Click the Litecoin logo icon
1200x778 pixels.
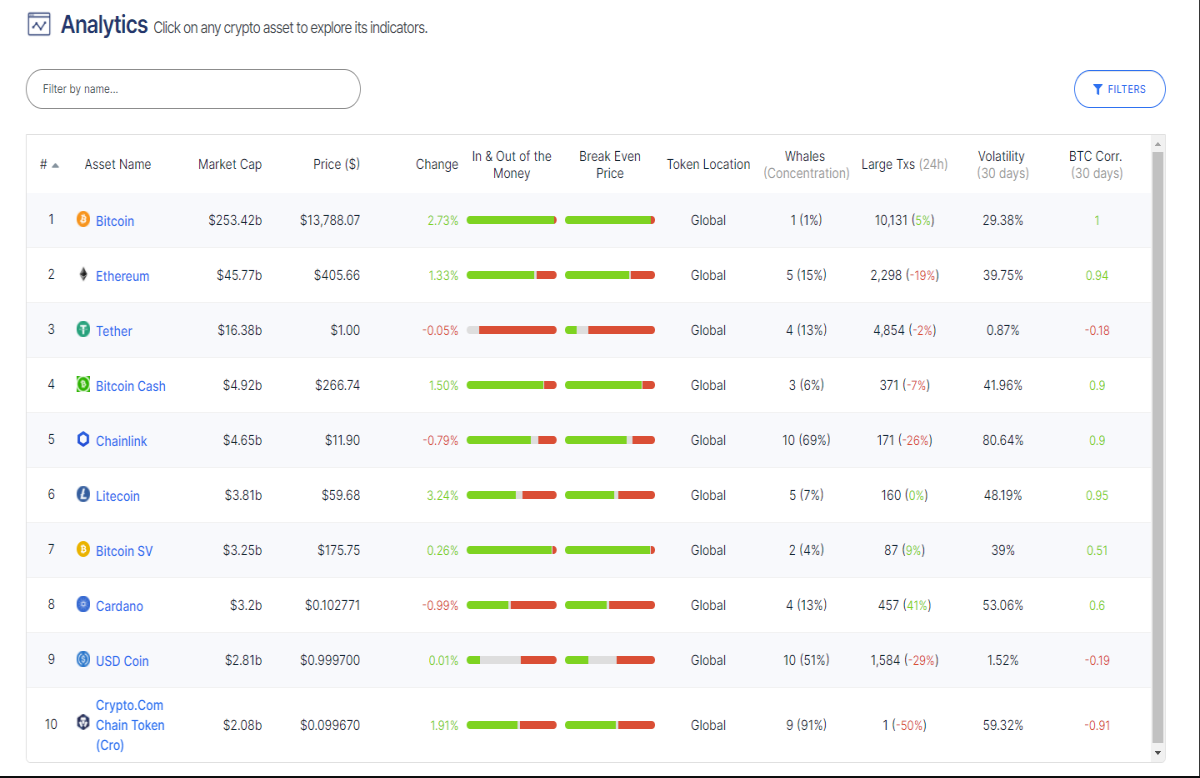[x=83, y=495]
